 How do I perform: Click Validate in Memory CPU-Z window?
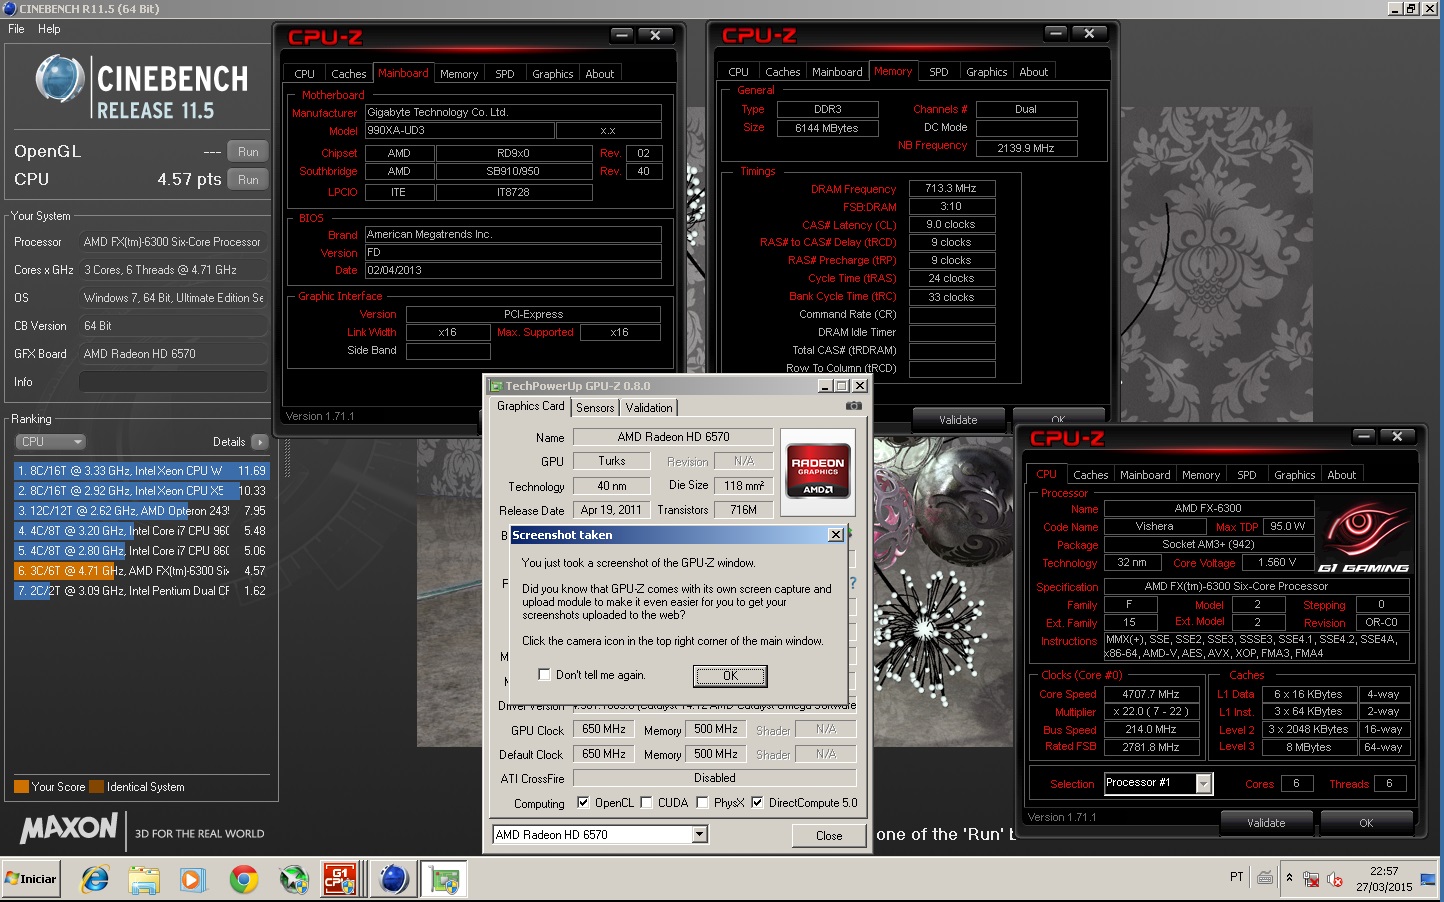pos(958,420)
